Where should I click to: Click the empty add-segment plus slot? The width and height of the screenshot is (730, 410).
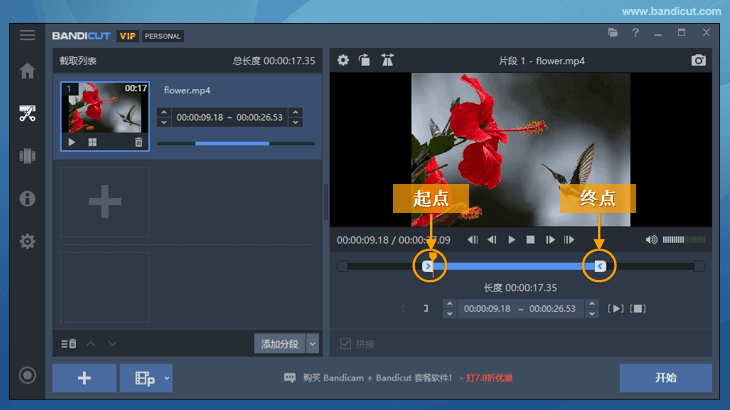pyautogui.click(x=105, y=202)
